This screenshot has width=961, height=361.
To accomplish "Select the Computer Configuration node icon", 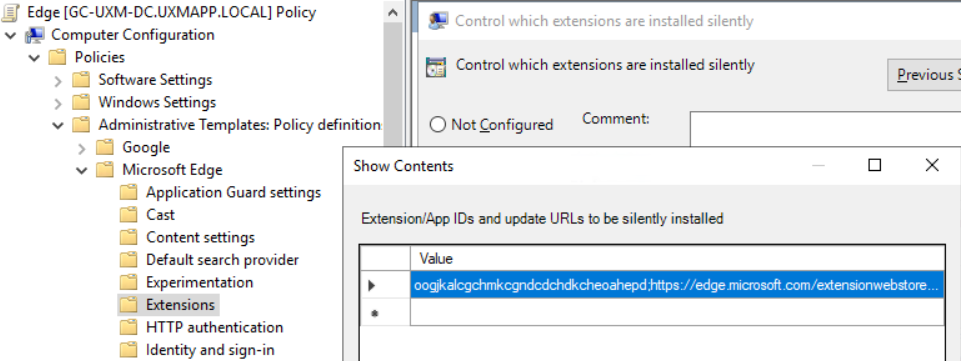I will pos(36,35).
